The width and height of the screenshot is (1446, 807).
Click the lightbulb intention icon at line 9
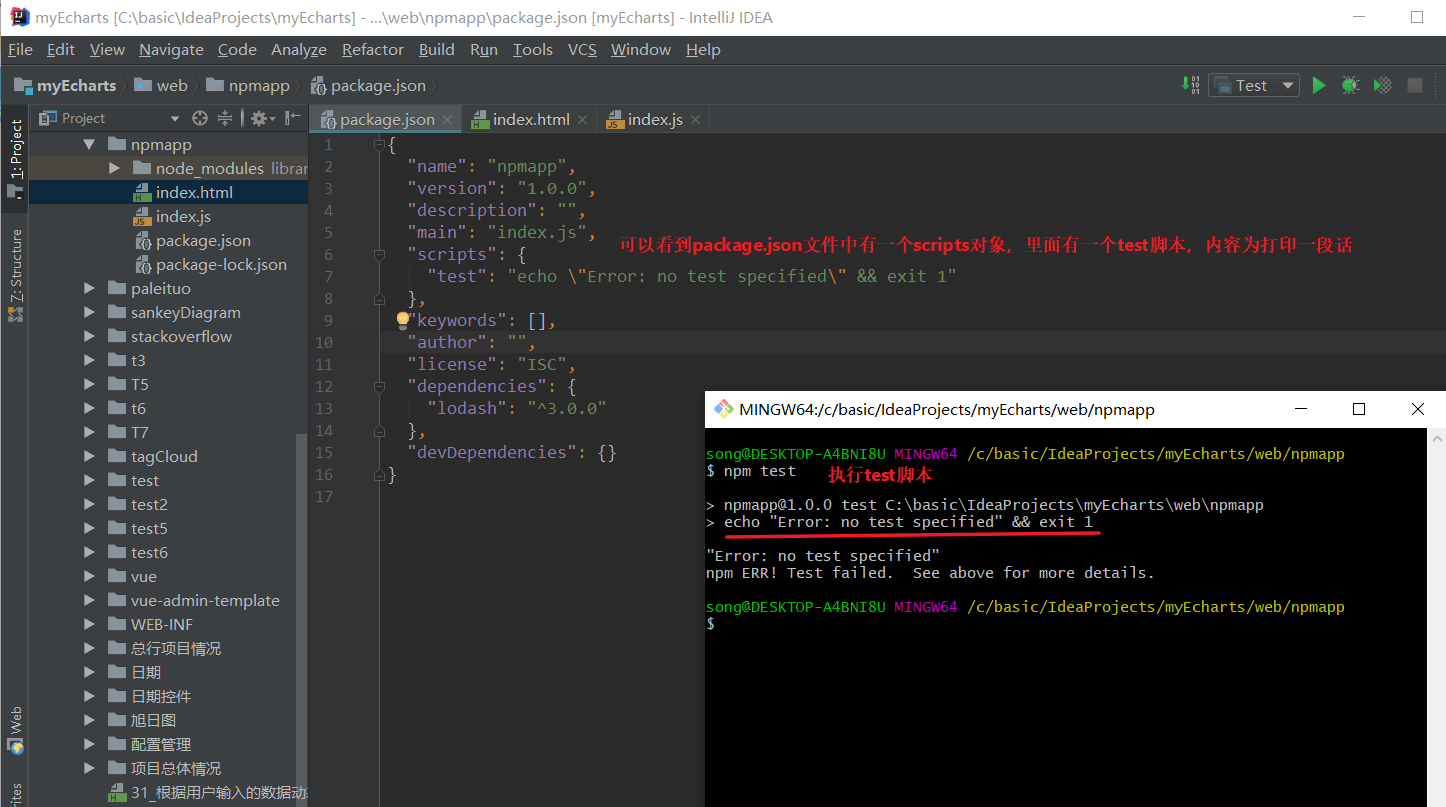pyautogui.click(x=403, y=319)
